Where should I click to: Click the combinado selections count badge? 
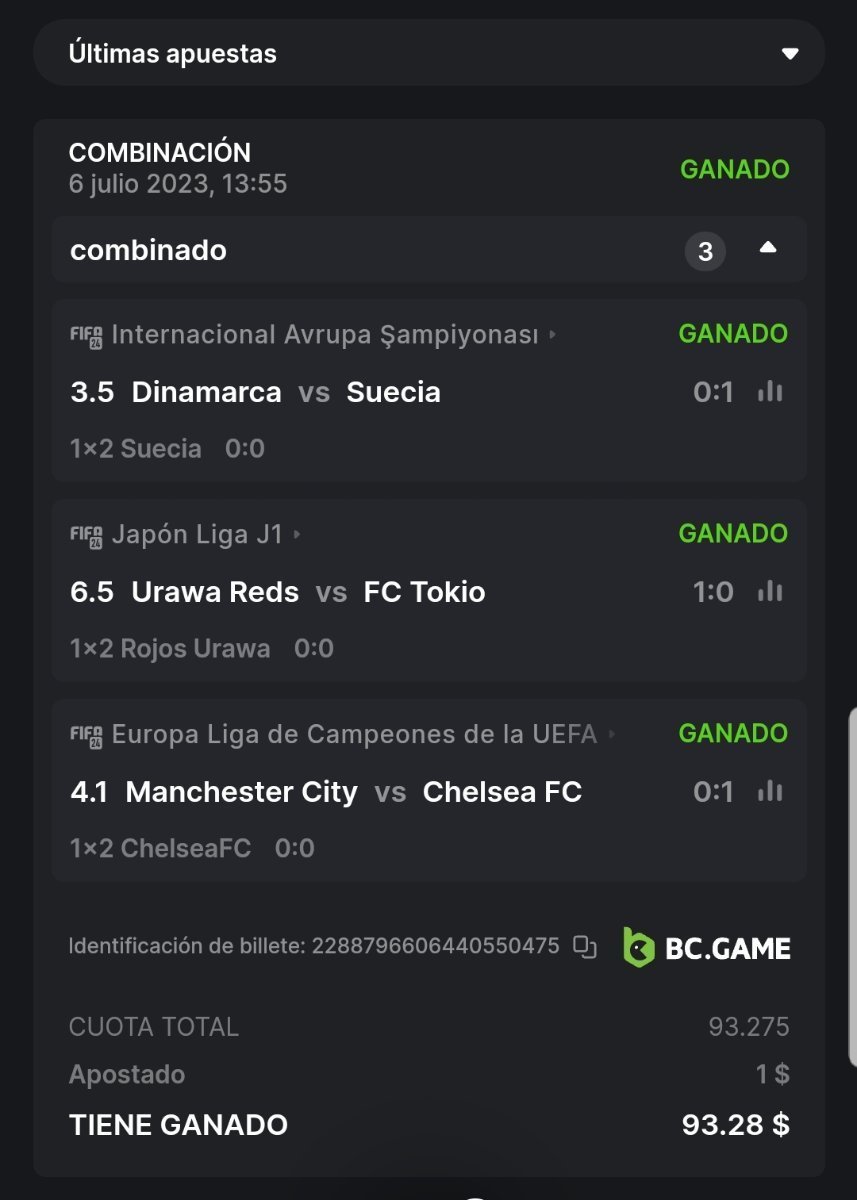[705, 251]
